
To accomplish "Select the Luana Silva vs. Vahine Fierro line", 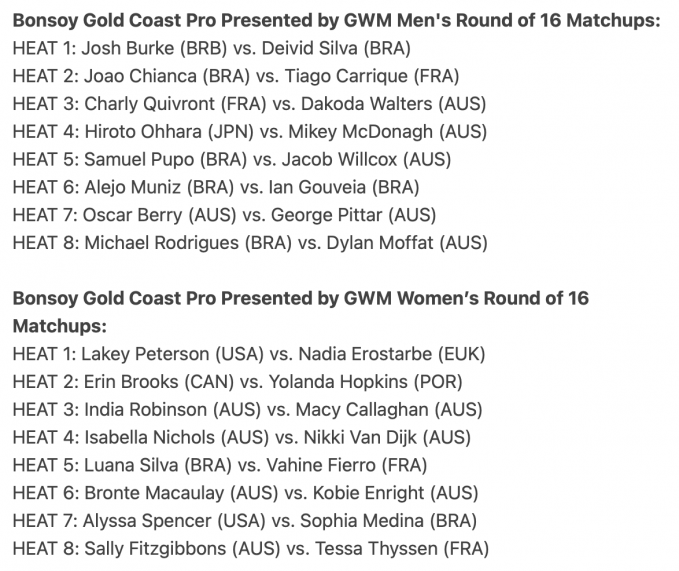I will click(x=220, y=465).
